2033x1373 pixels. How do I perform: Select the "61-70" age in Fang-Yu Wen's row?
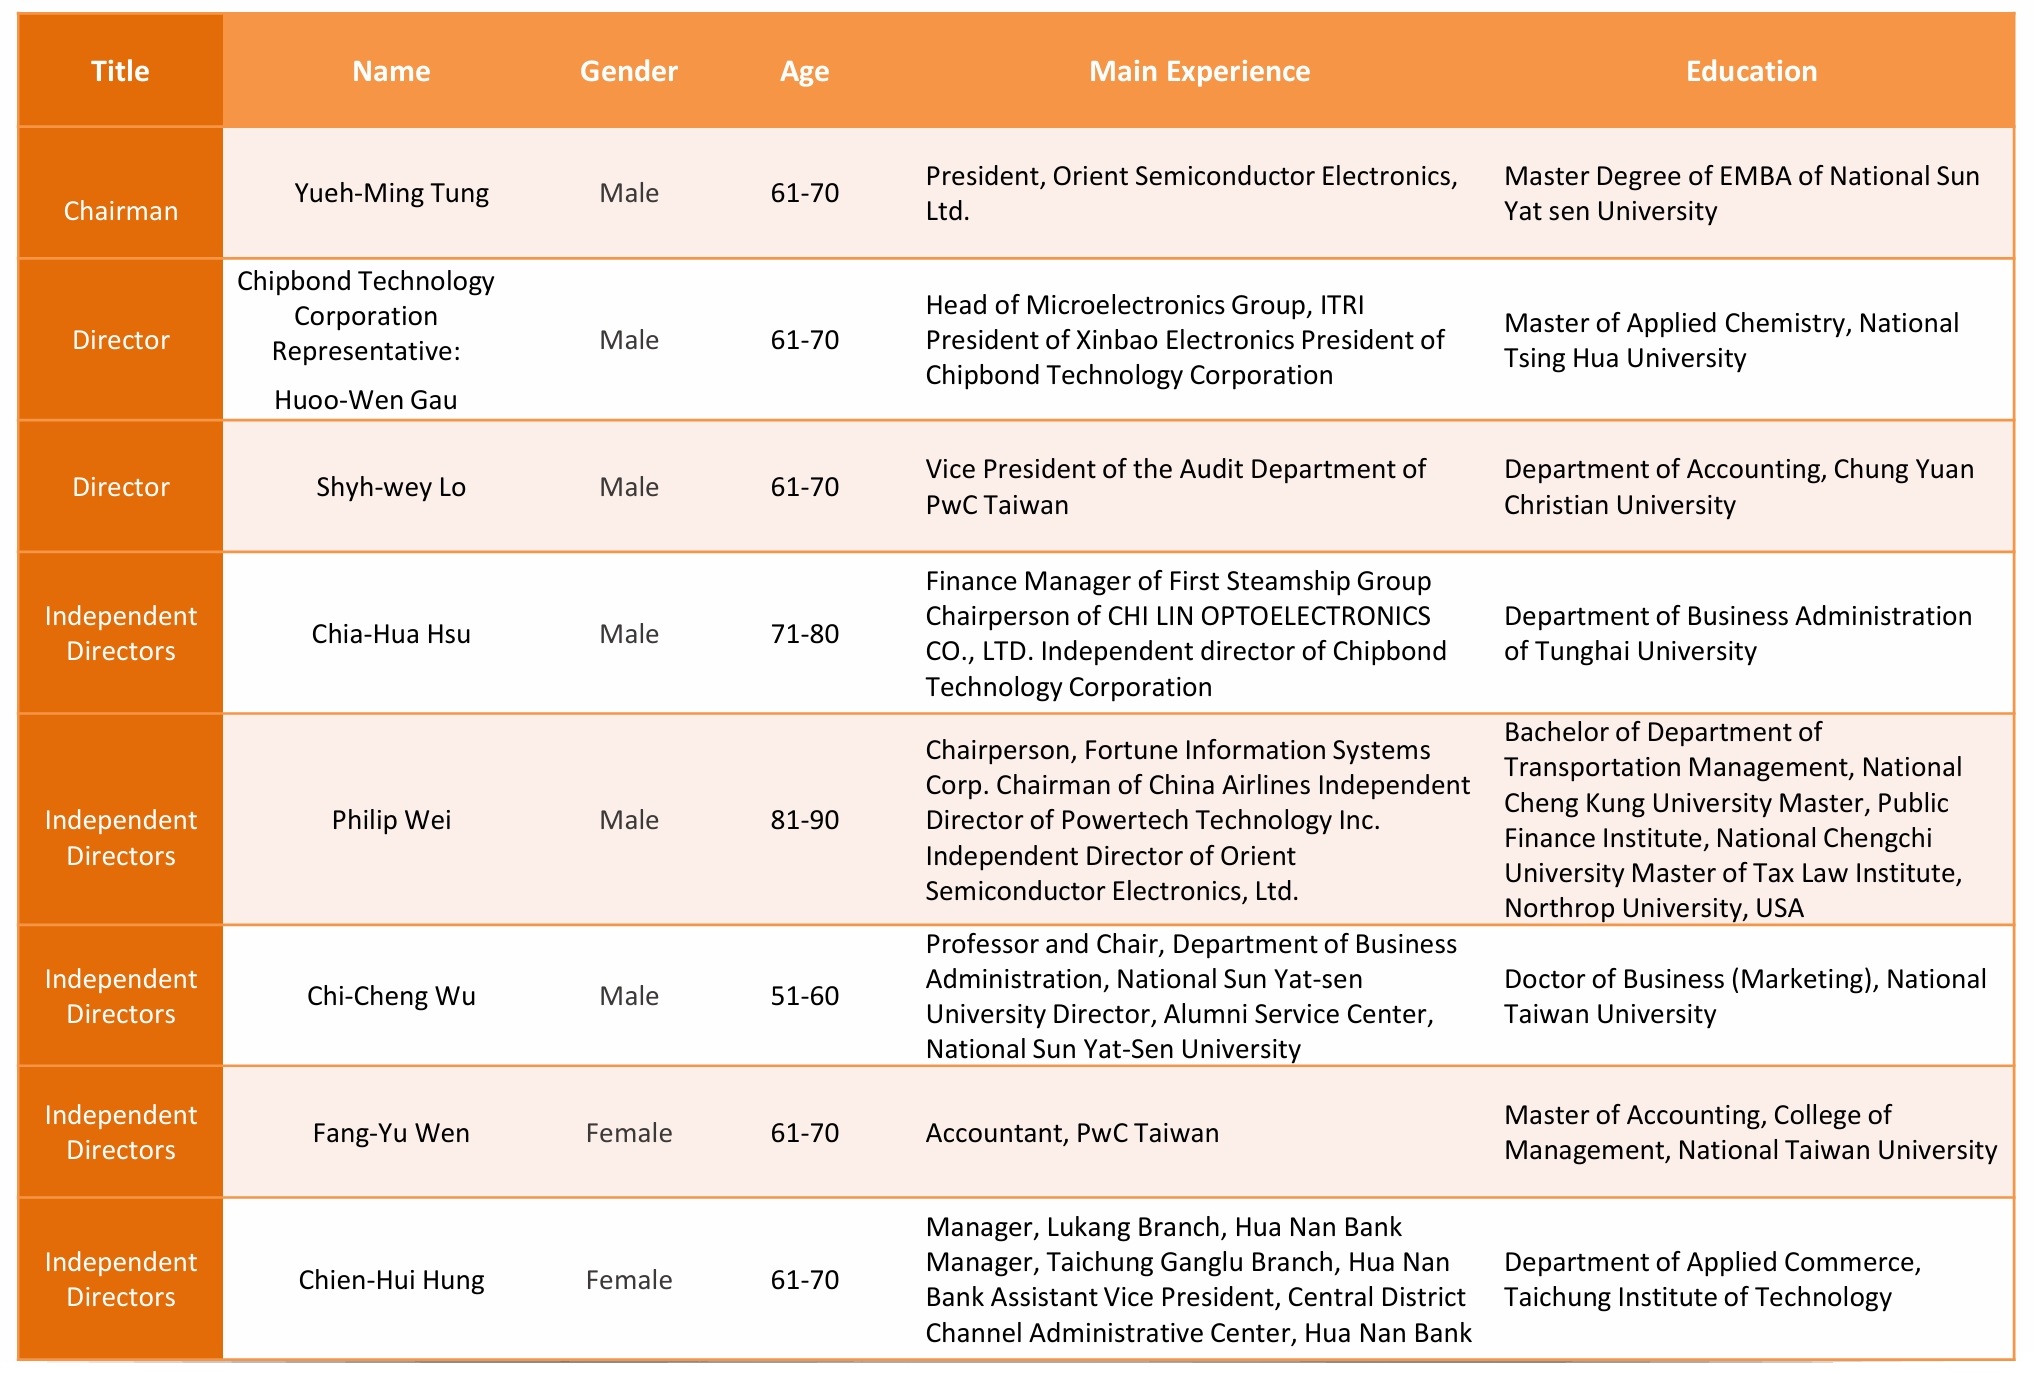pos(805,1133)
